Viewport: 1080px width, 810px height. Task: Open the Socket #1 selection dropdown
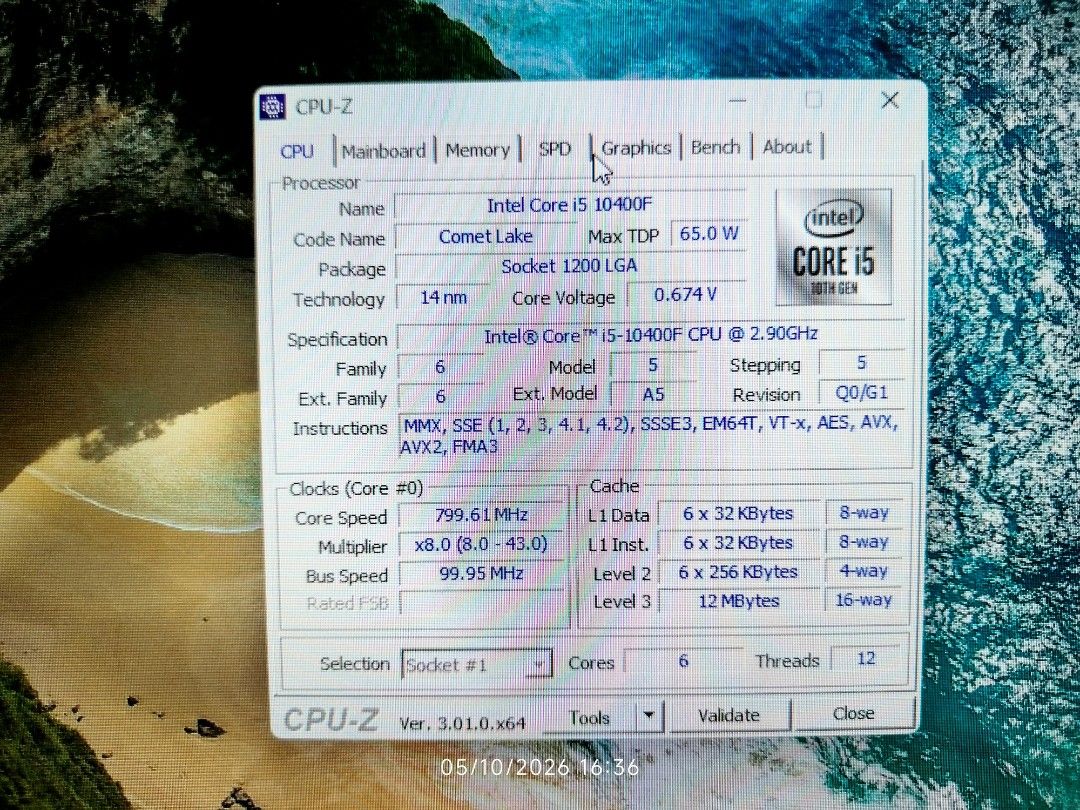[x=477, y=665]
